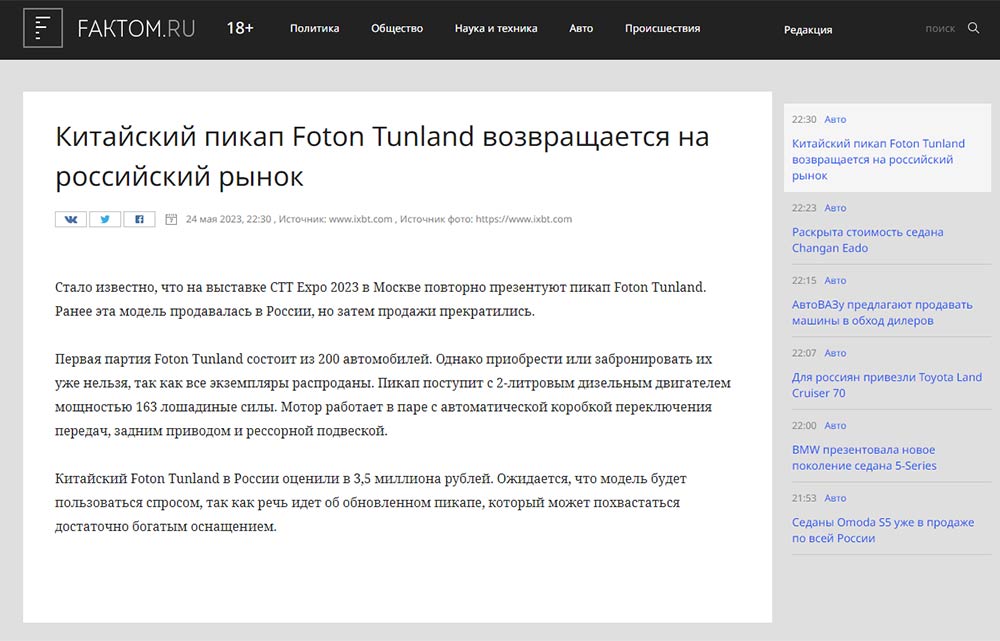Open news about Toyota Land Cruiser 70
This screenshot has width=1000, height=641.
(x=886, y=385)
